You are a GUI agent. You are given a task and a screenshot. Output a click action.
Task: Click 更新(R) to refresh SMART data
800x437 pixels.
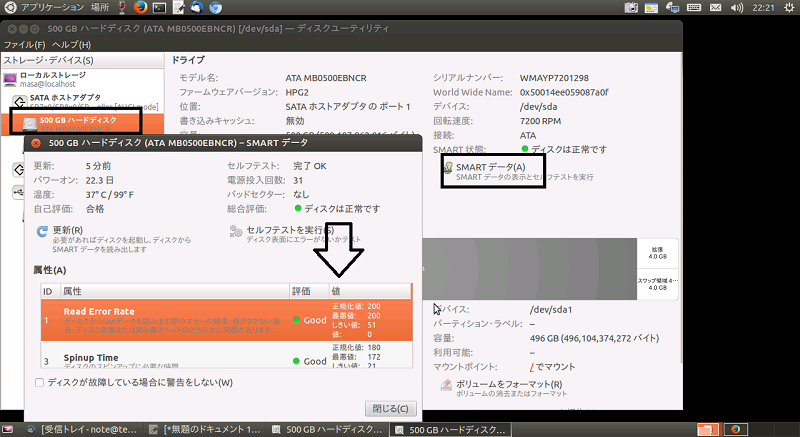point(114,239)
